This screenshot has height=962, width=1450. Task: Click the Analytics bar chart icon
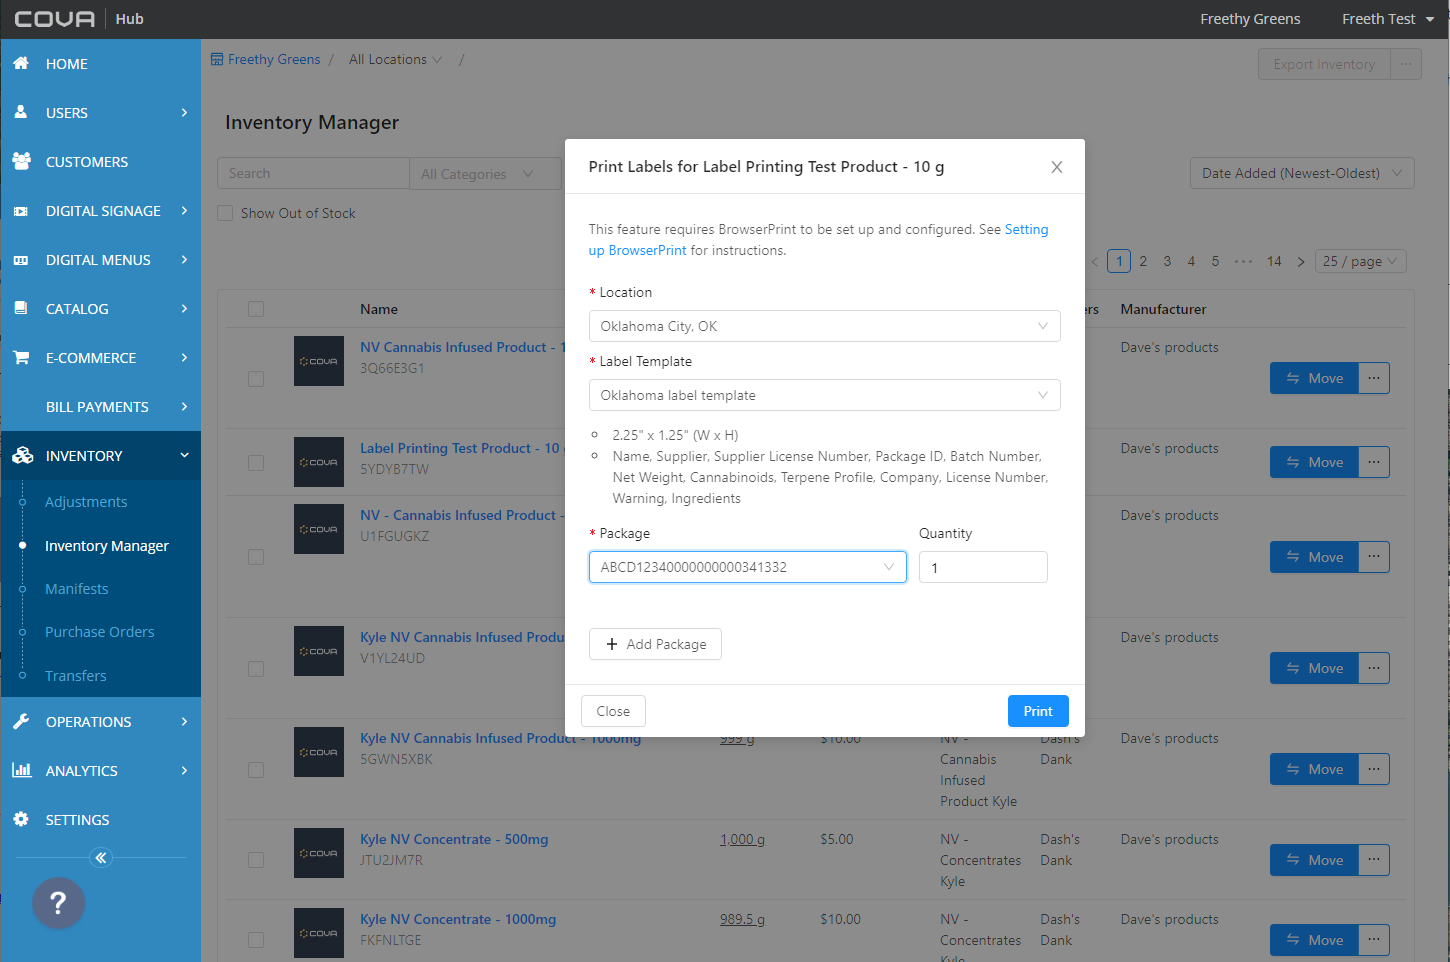pyautogui.click(x=21, y=770)
